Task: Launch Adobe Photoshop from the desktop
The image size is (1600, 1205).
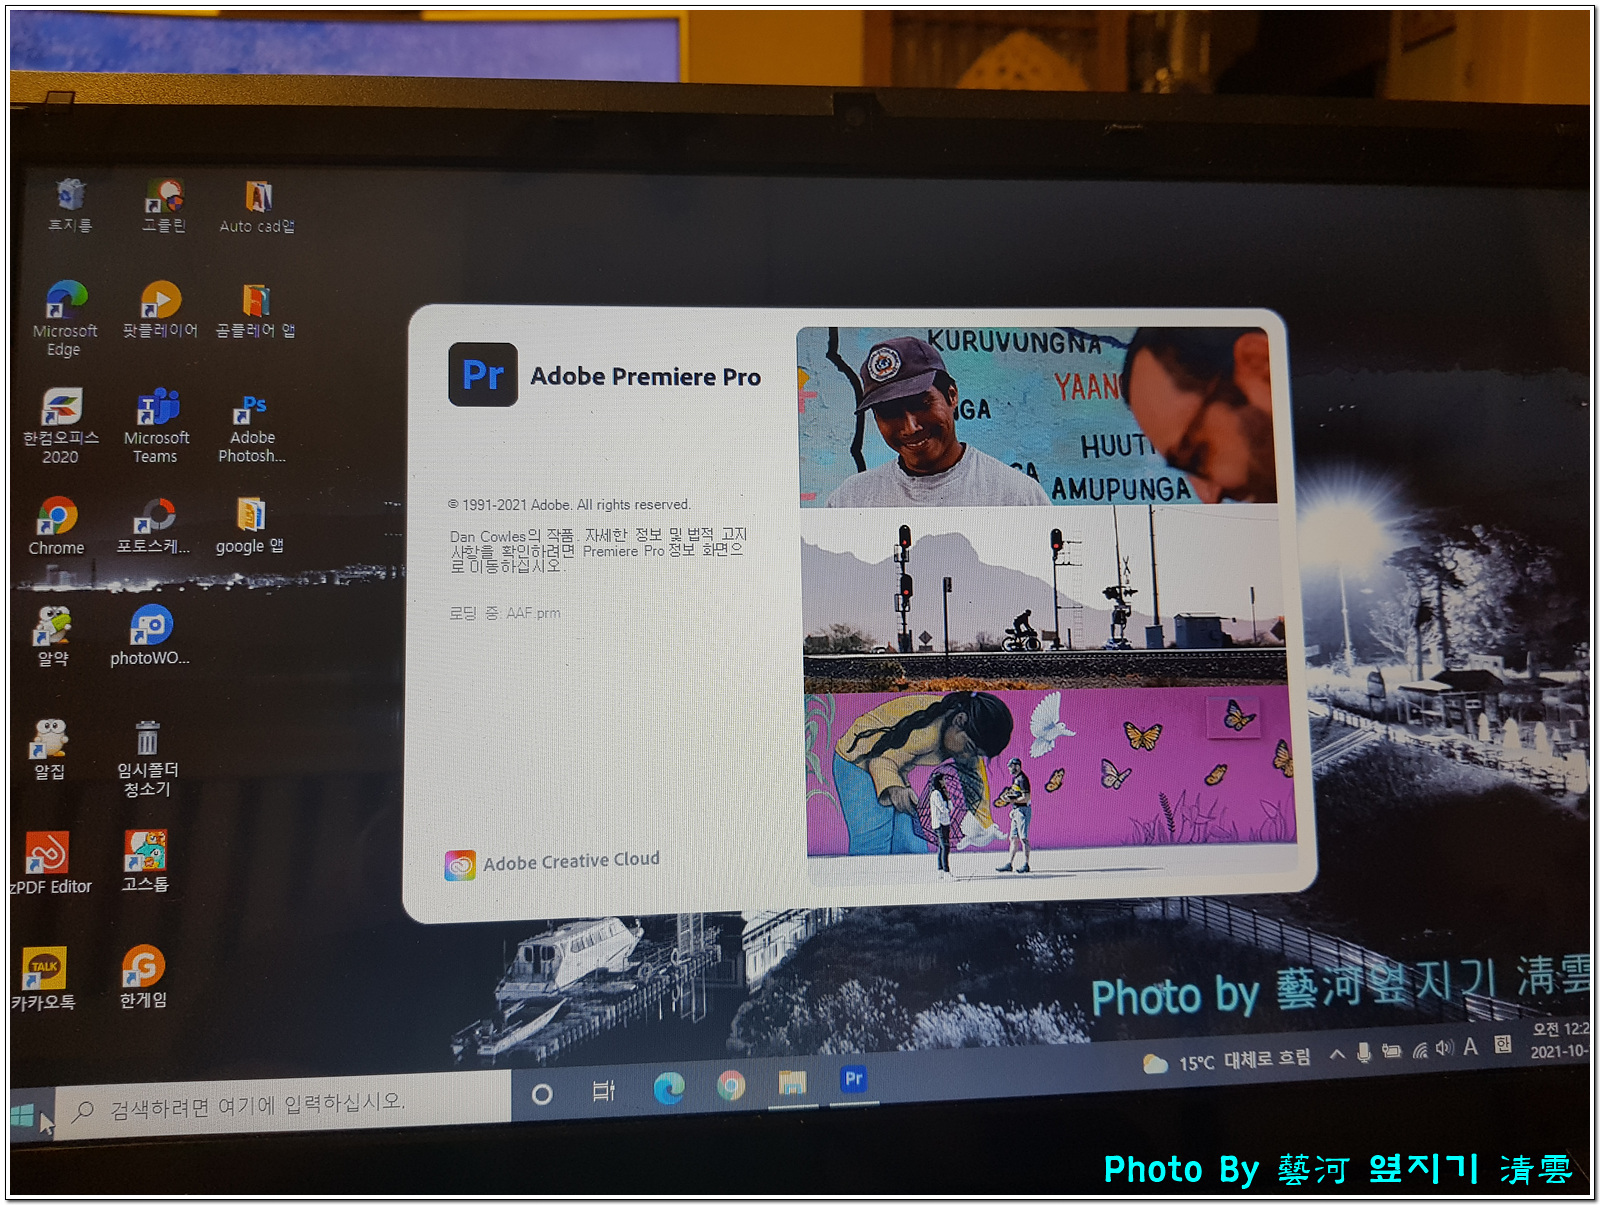Action: (252, 428)
